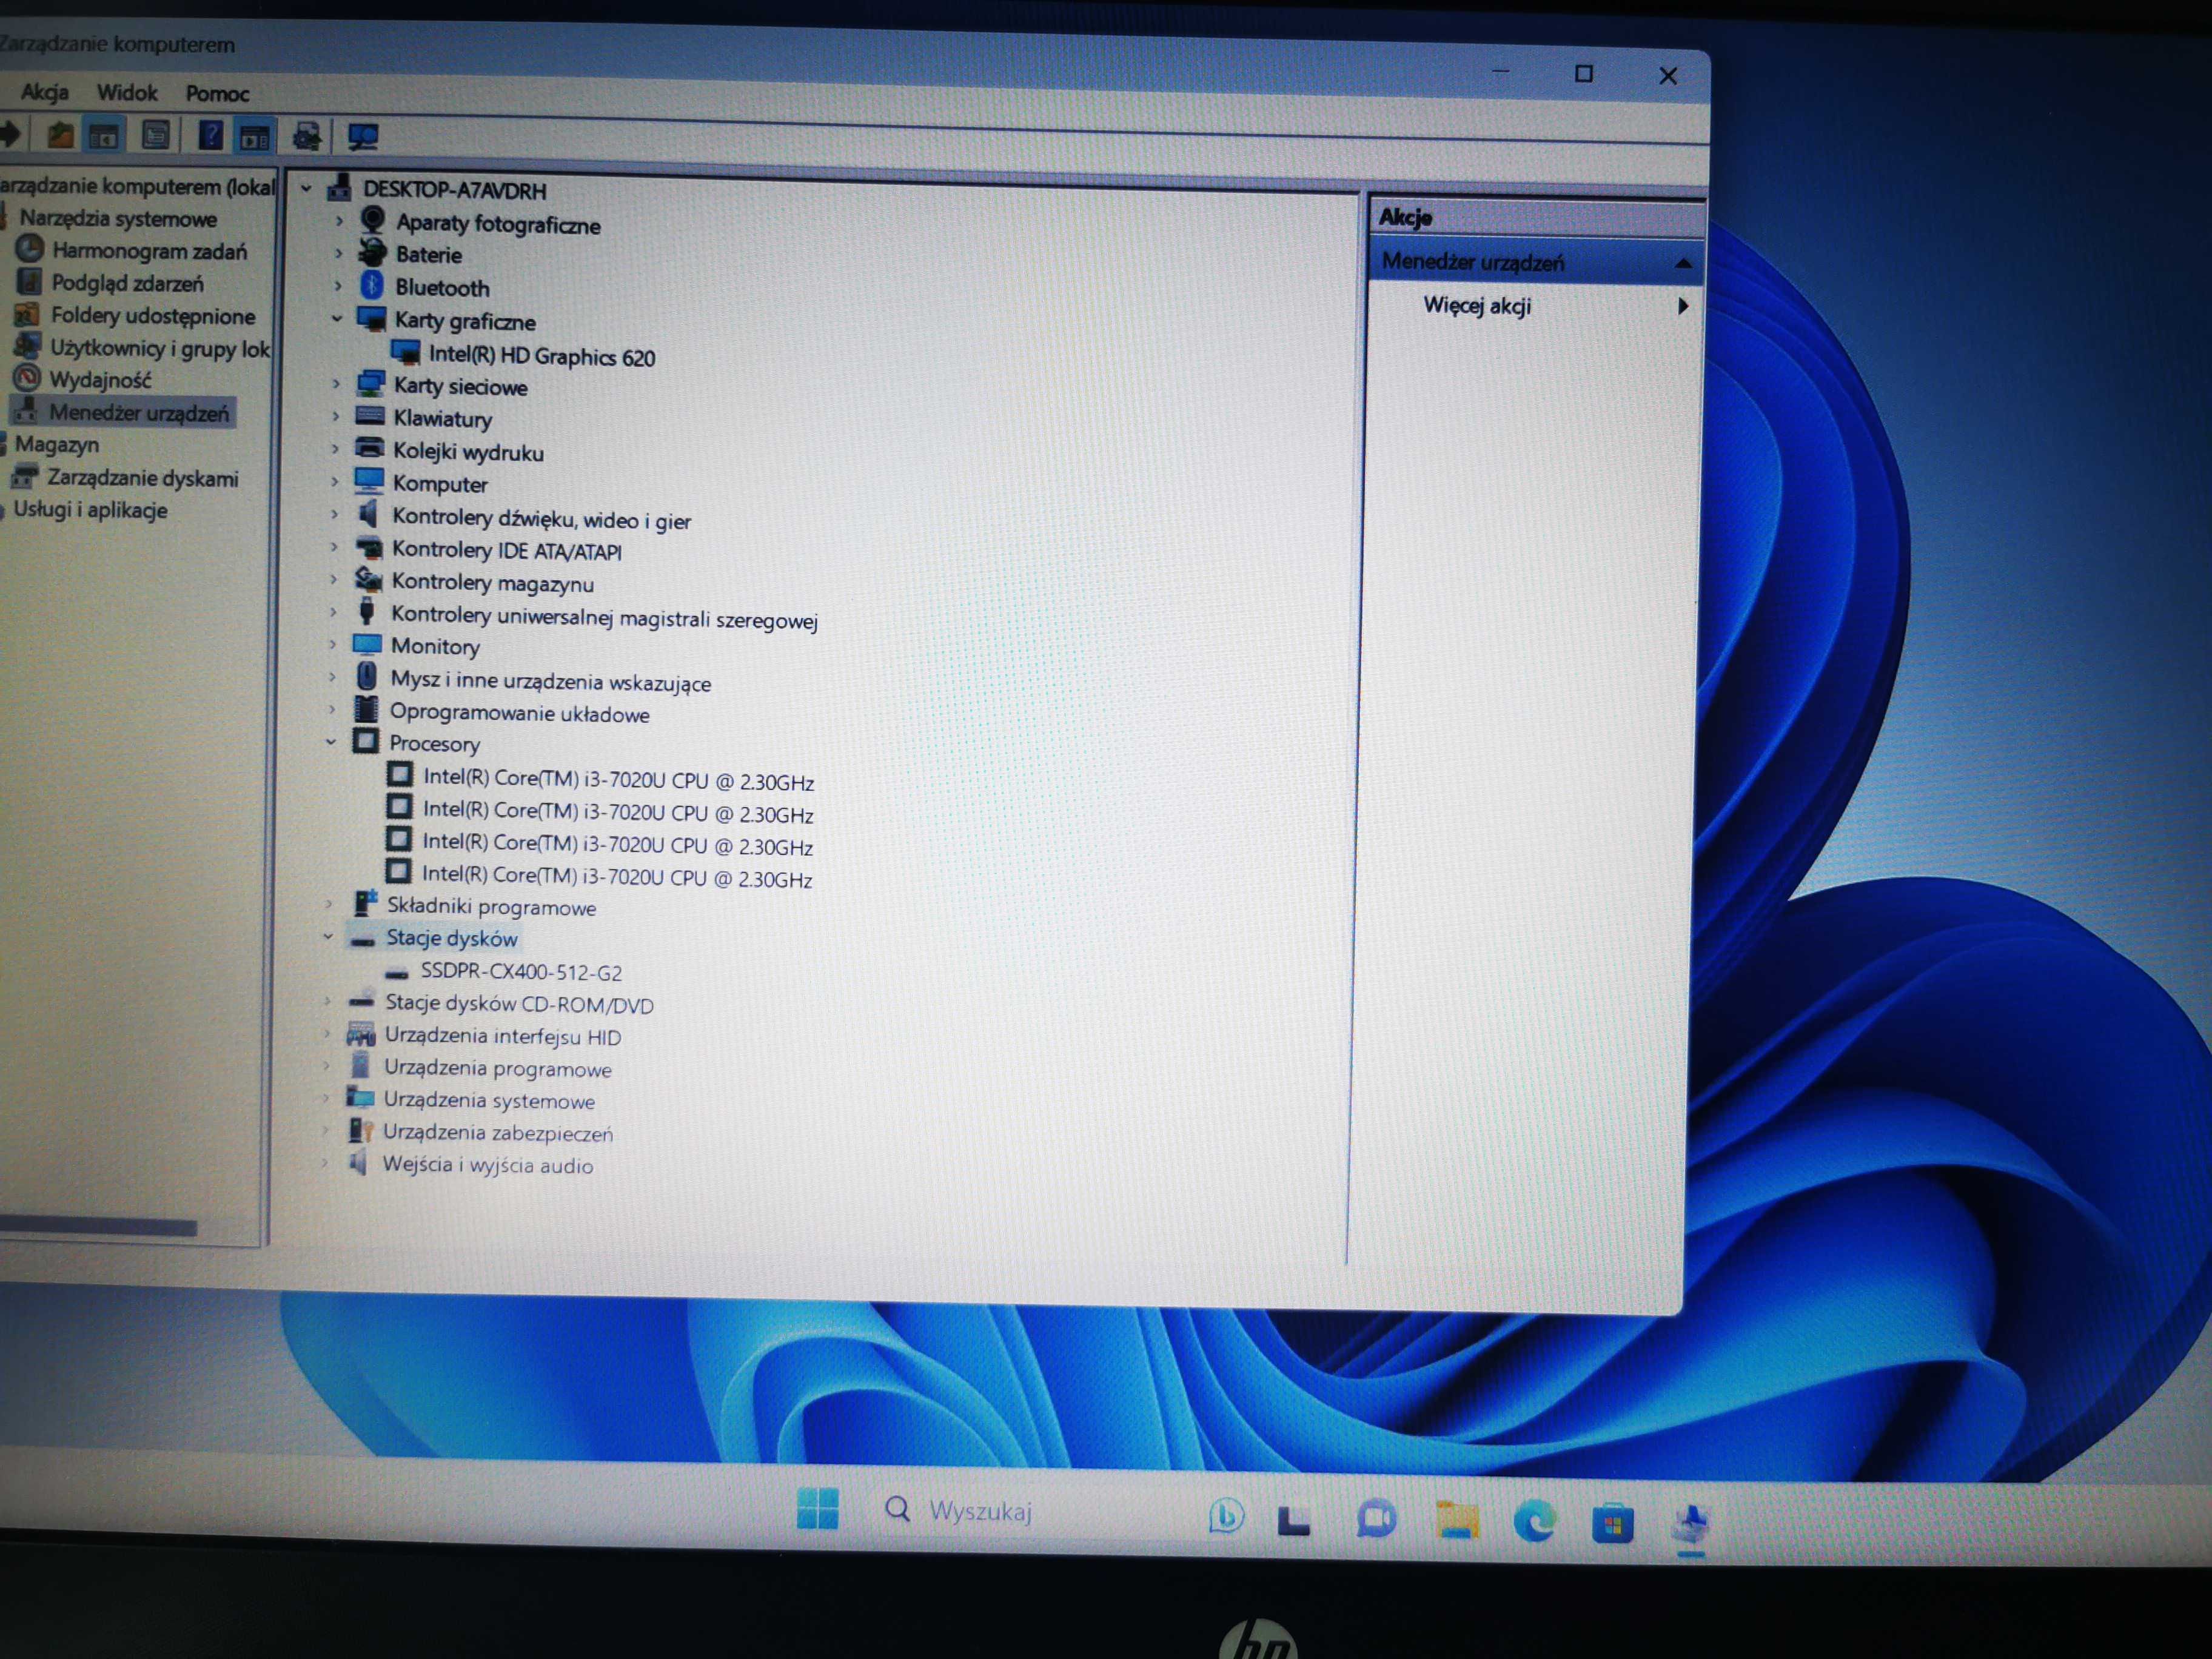Viewport: 2212px width, 1659px height.
Task: Open Microsoft Edge from taskbar
Action: [1534, 1521]
